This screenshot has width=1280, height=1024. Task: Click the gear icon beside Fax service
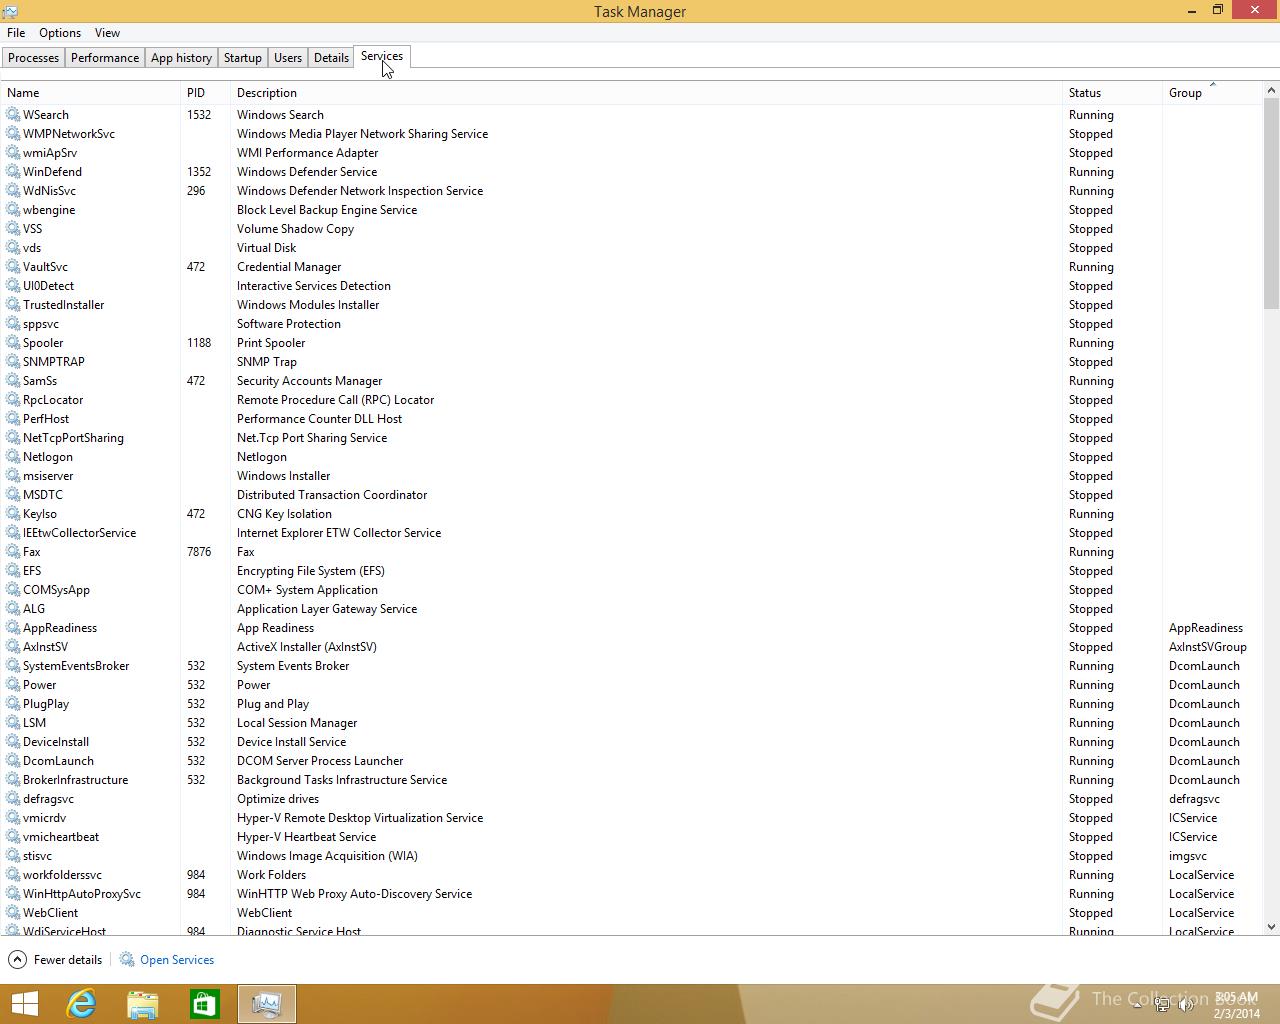tap(13, 552)
